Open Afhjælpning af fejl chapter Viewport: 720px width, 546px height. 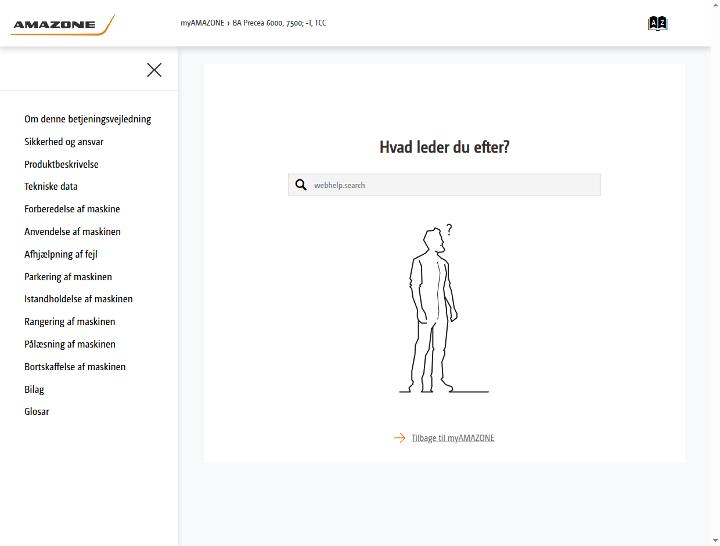coord(61,254)
